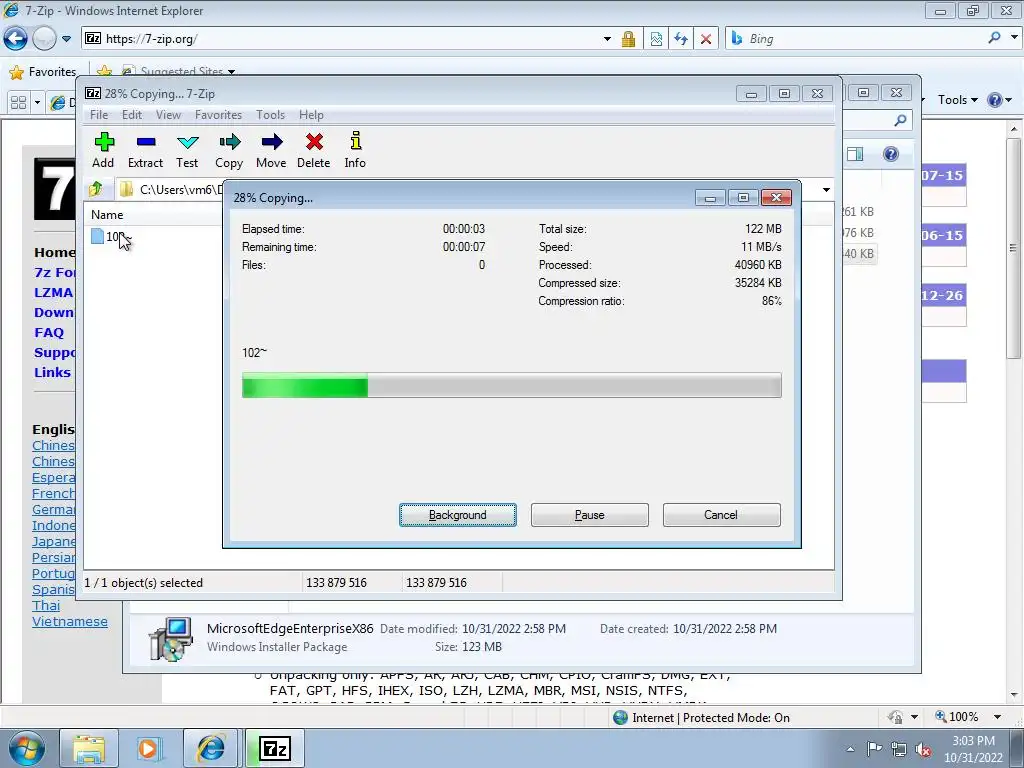The width and height of the screenshot is (1024, 768).
Task: Open the 7-Zip View menu
Action: coord(168,115)
